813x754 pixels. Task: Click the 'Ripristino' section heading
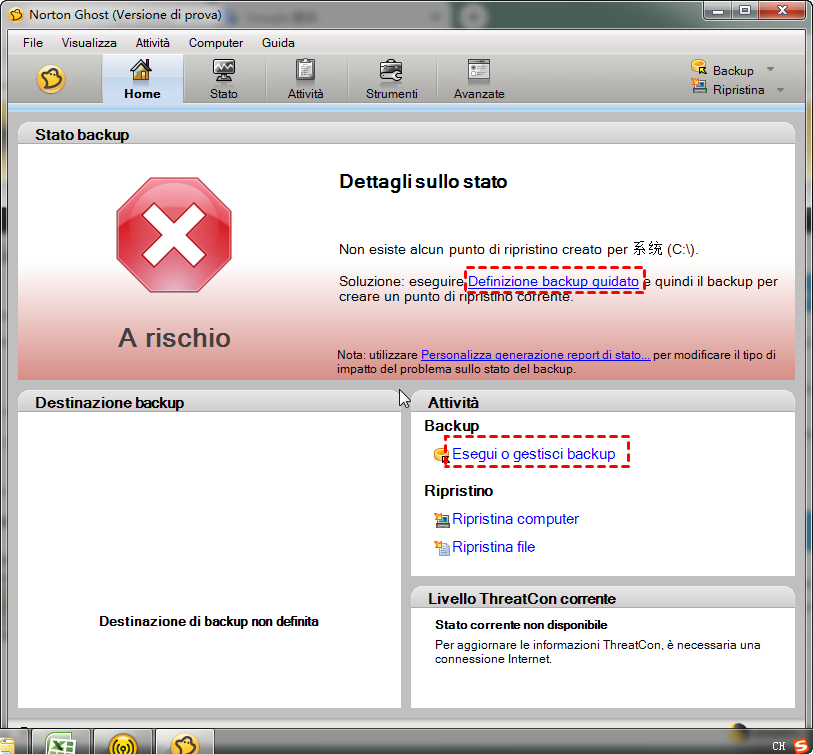click(x=458, y=491)
